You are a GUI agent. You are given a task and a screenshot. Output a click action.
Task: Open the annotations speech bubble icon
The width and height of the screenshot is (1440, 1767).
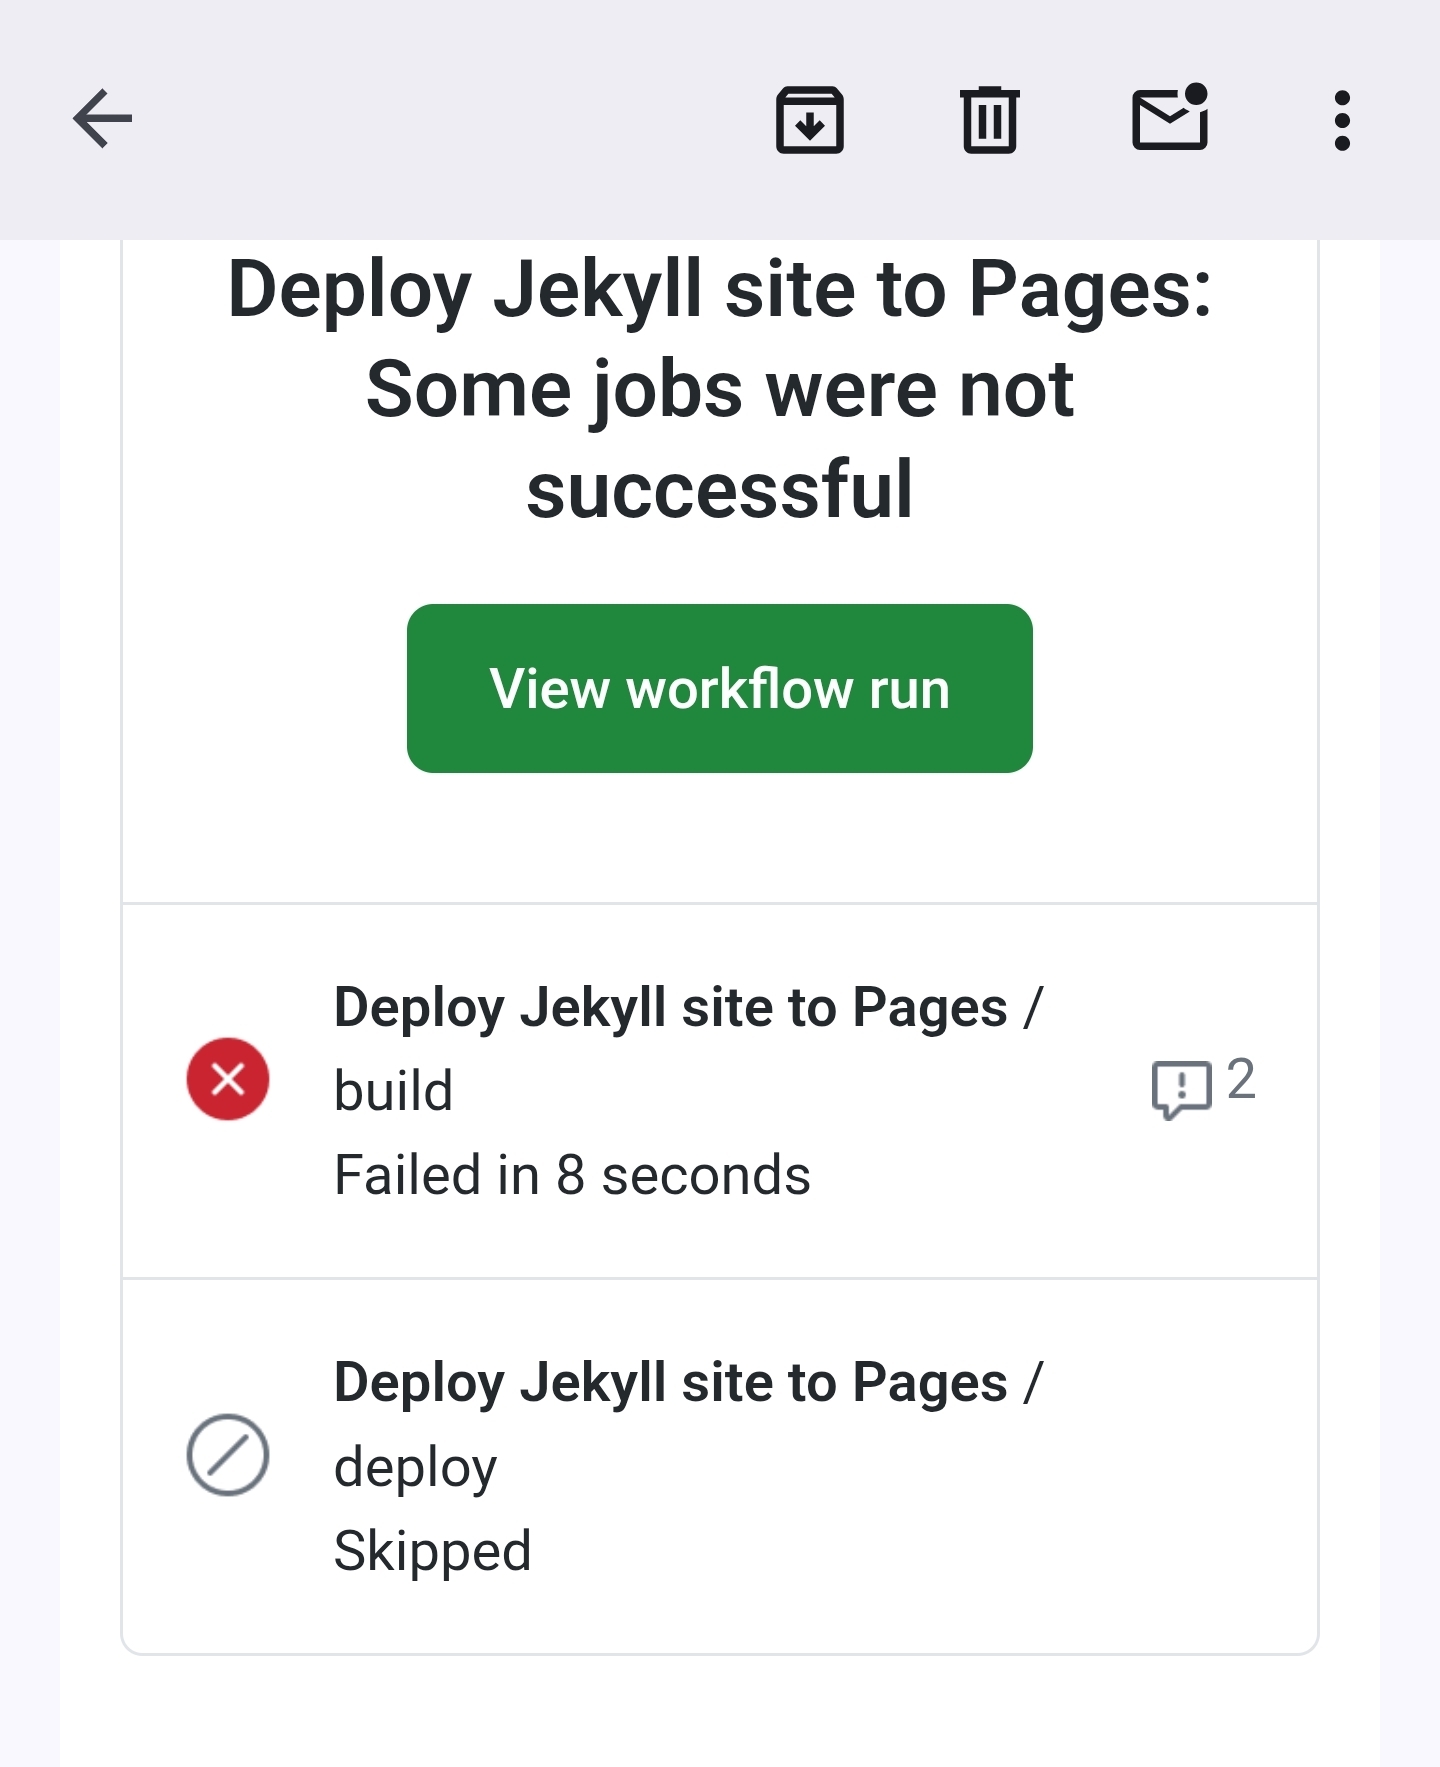pyautogui.click(x=1181, y=1088)
